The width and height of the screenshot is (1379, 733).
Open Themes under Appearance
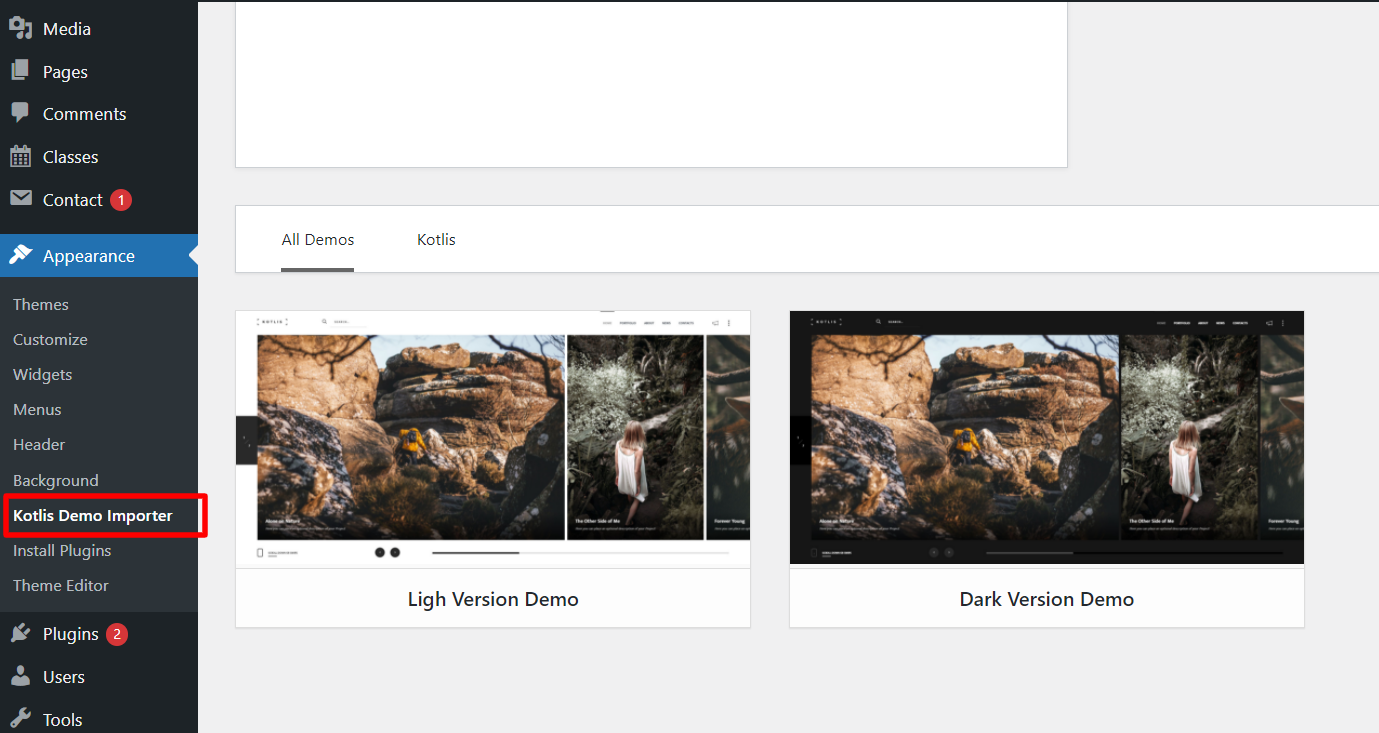(41, 305)
